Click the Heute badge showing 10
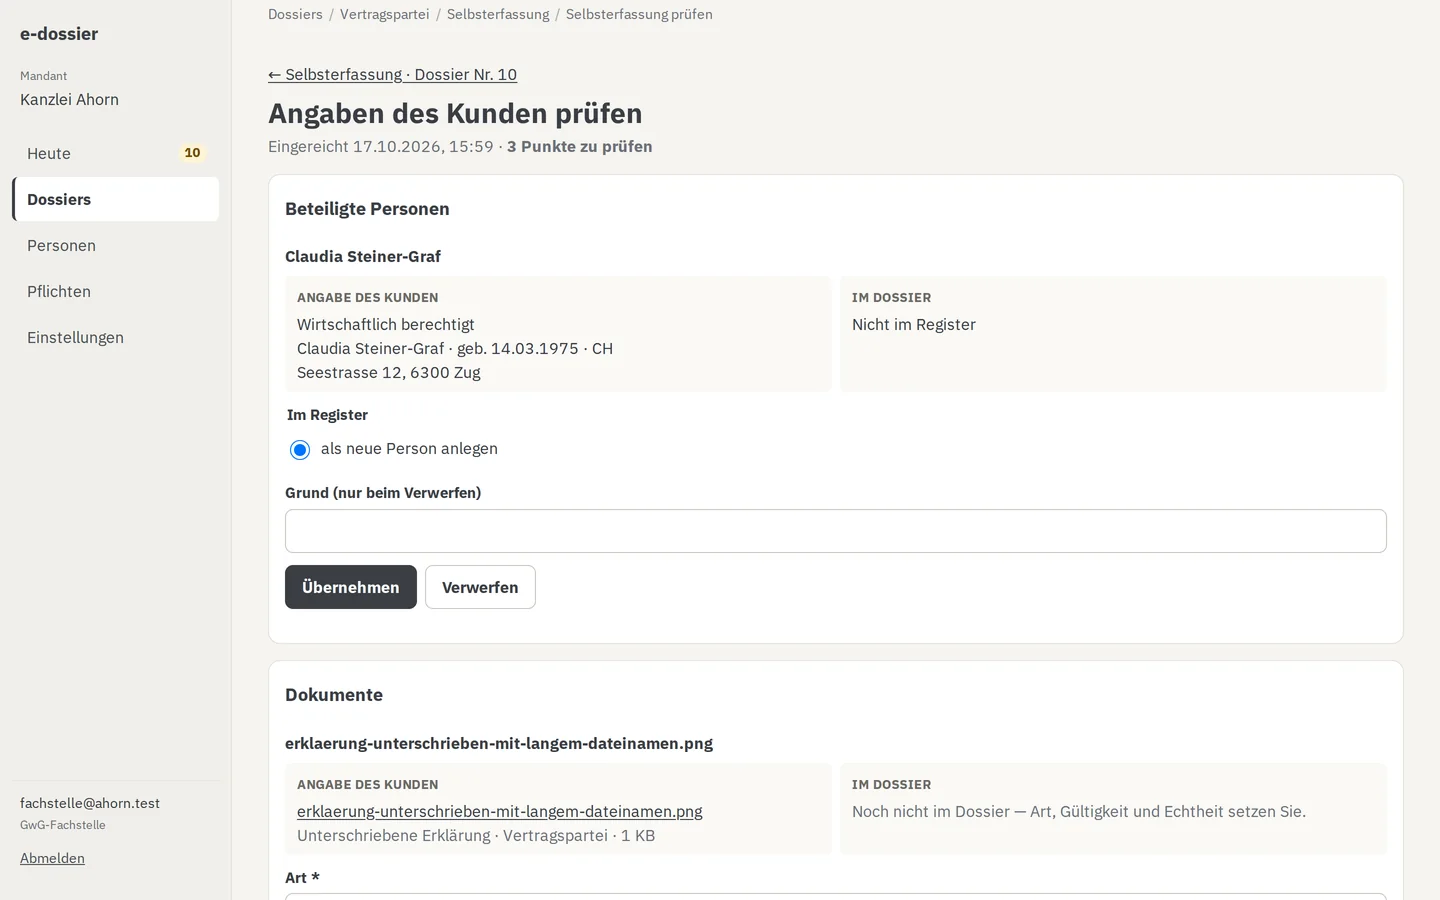The image size is (1440, 900). (x=192, y=153)
